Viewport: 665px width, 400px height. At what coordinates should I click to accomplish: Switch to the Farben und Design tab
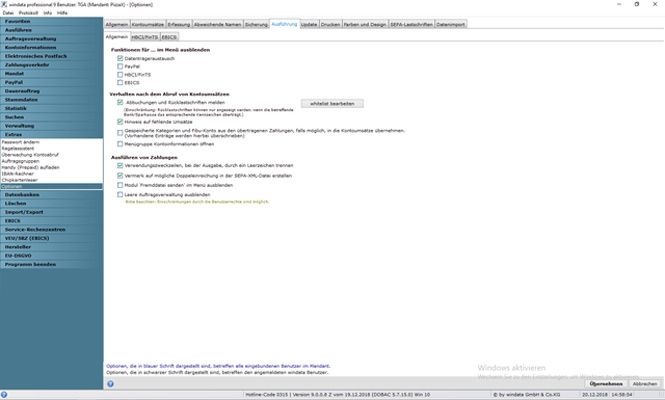pos(365,25)
